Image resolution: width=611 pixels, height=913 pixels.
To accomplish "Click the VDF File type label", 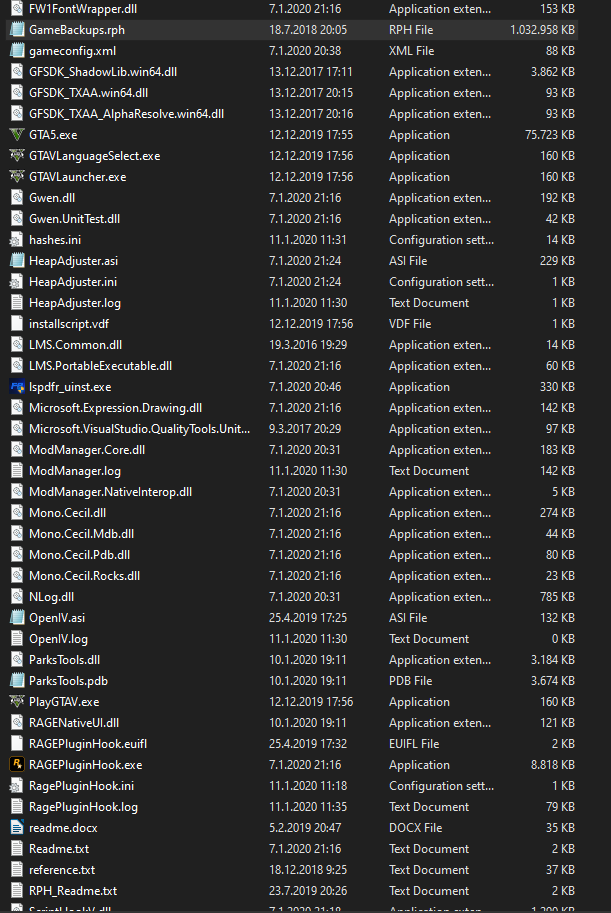I will [x=410, y=324].
